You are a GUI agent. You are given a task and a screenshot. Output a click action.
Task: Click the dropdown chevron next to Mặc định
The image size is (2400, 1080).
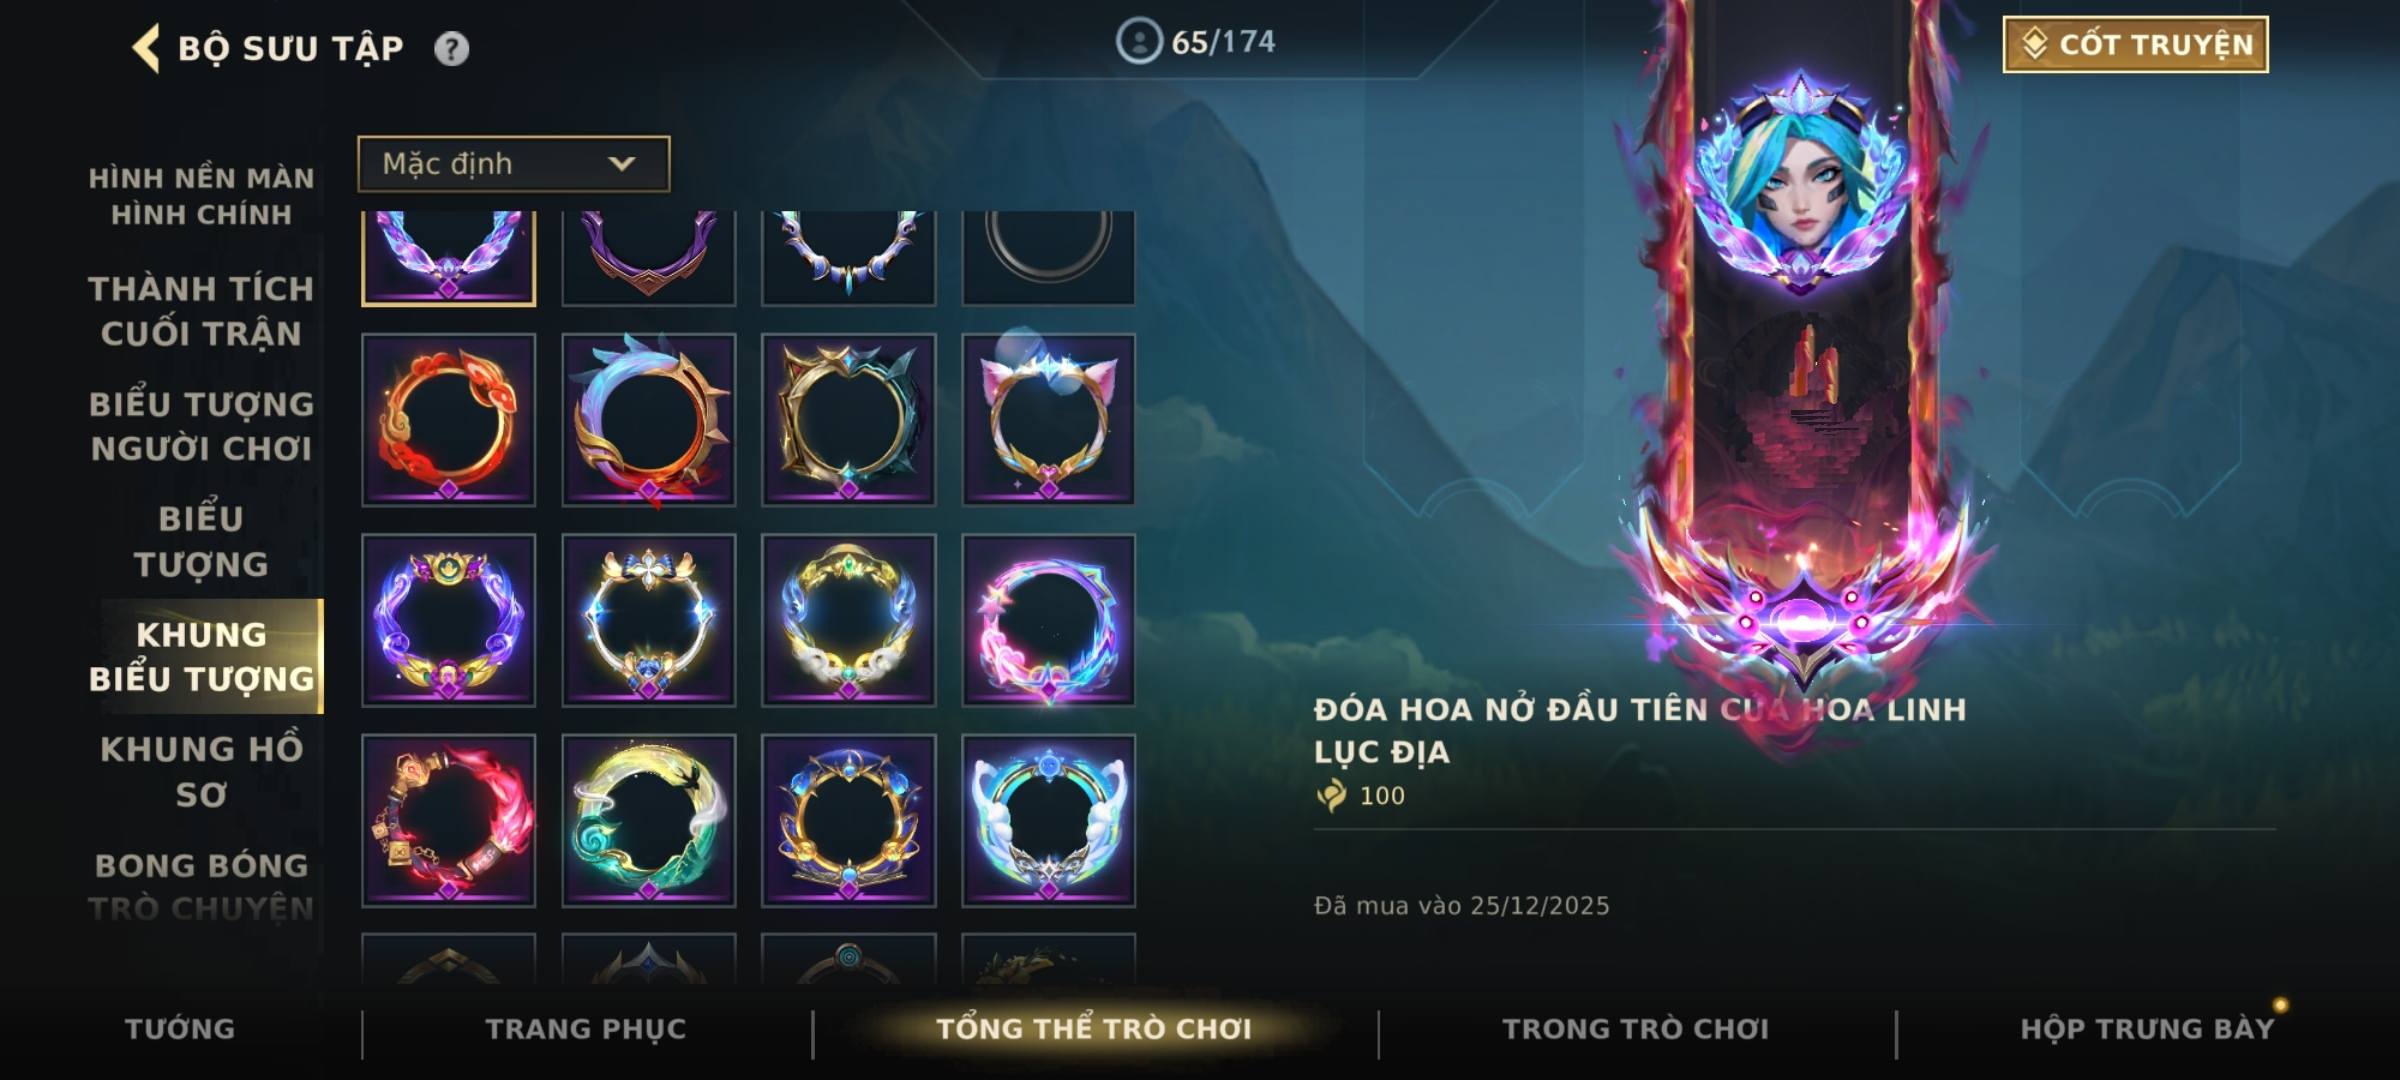622,163
